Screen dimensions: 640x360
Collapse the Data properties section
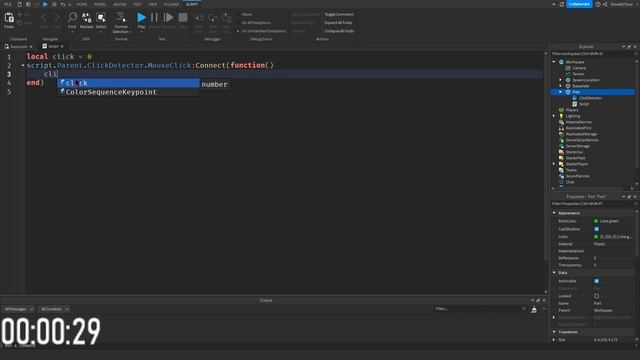click(x=554, y=273)
